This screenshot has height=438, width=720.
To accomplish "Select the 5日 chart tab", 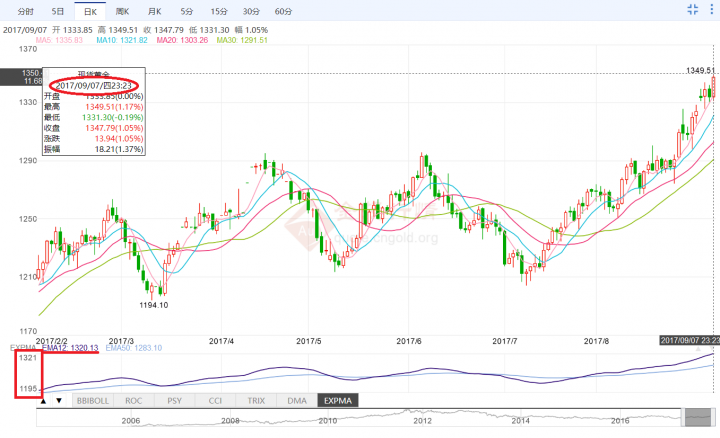I will point(62,10).
